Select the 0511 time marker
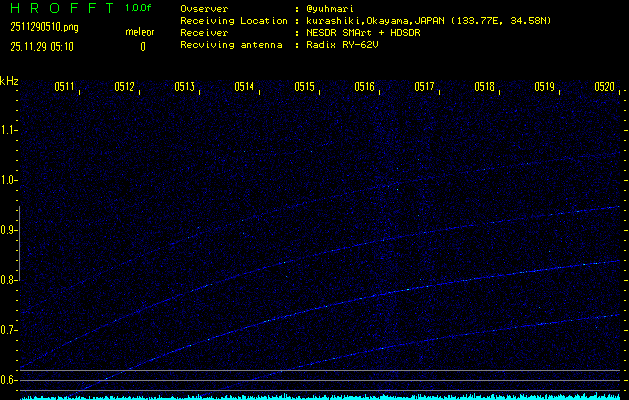The height and width of the screenshot is (400, 629). pyautogui.click(x=64, y=87)
